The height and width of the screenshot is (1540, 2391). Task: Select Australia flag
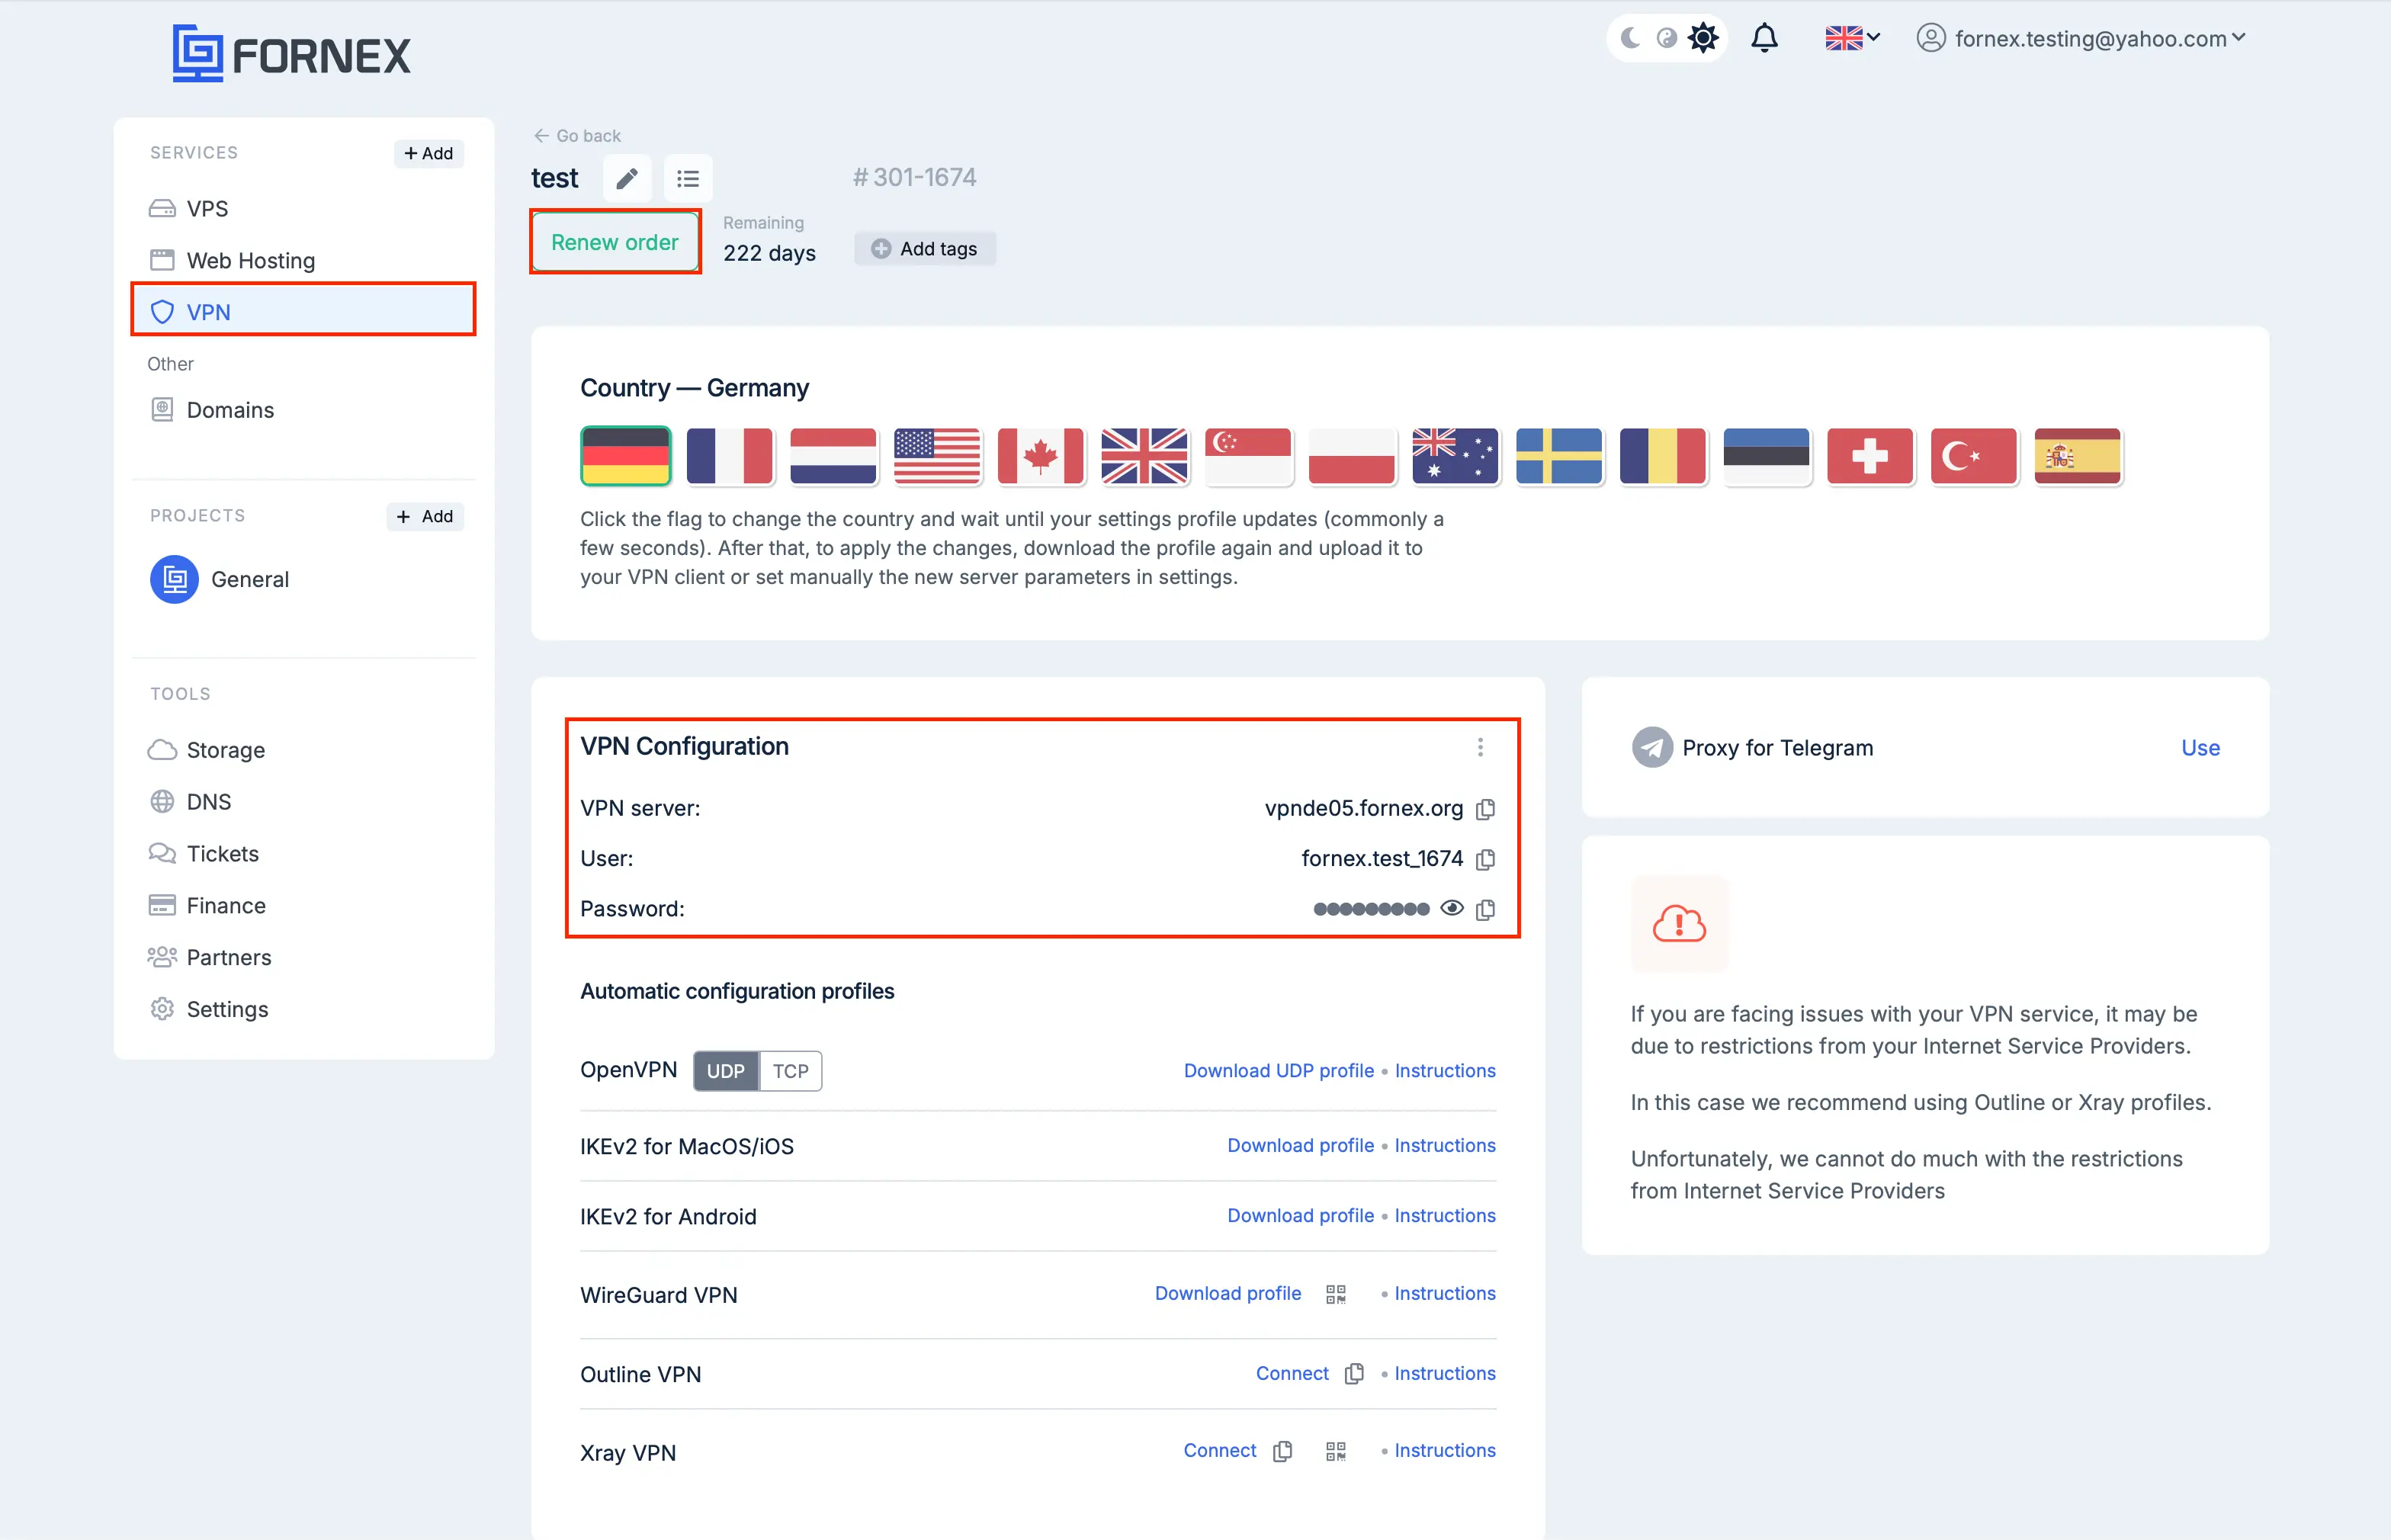tap(1455, 456)
